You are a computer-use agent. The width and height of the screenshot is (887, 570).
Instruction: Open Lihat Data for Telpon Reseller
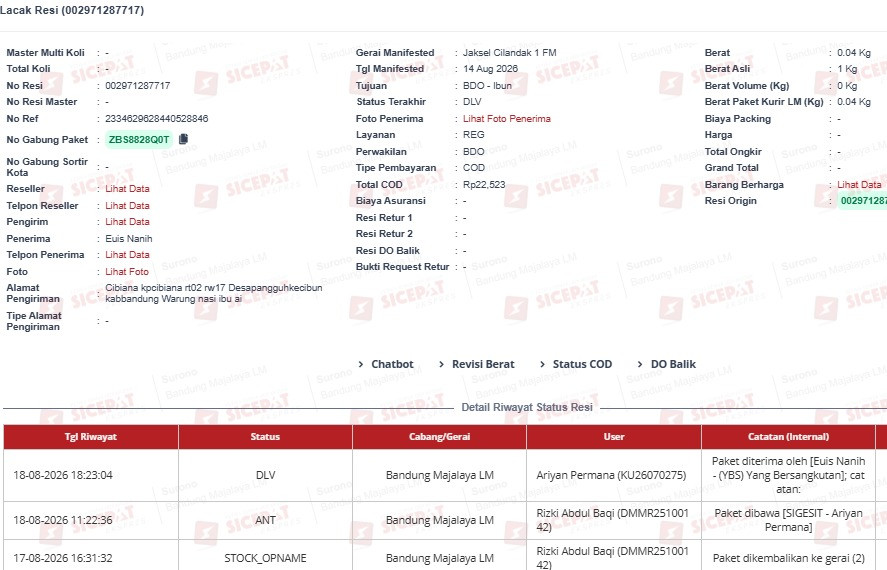click(x=127, y=206)
